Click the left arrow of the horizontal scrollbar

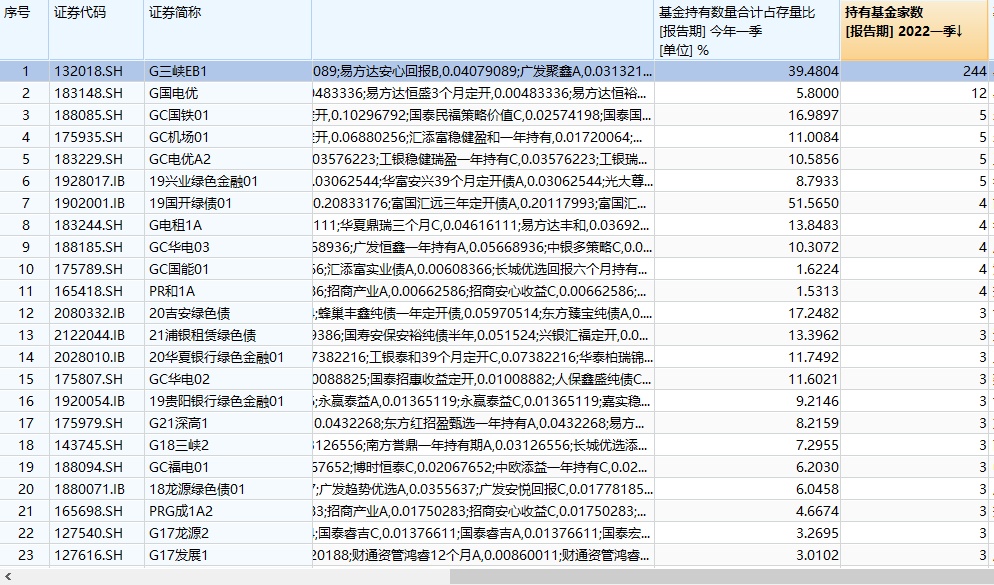(8, 577)
